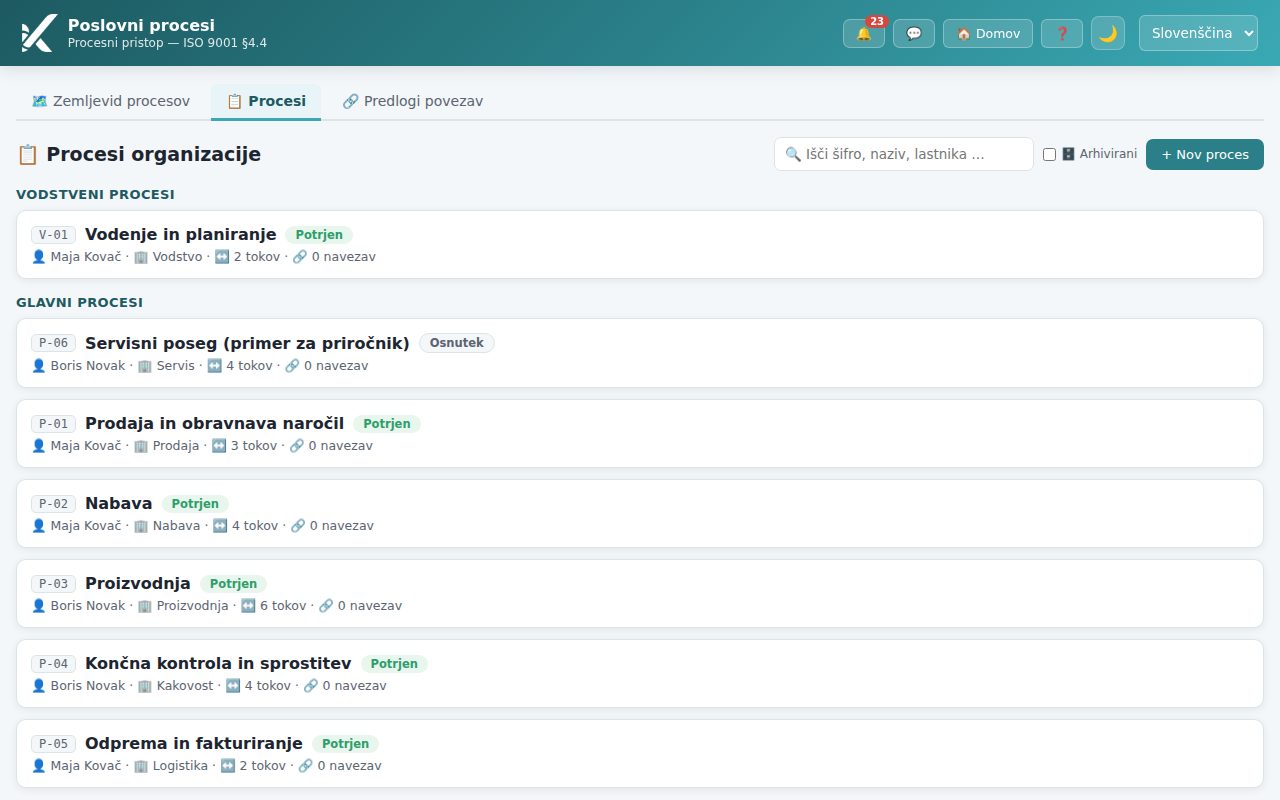Click the P-06 code badge

point(53,343)
